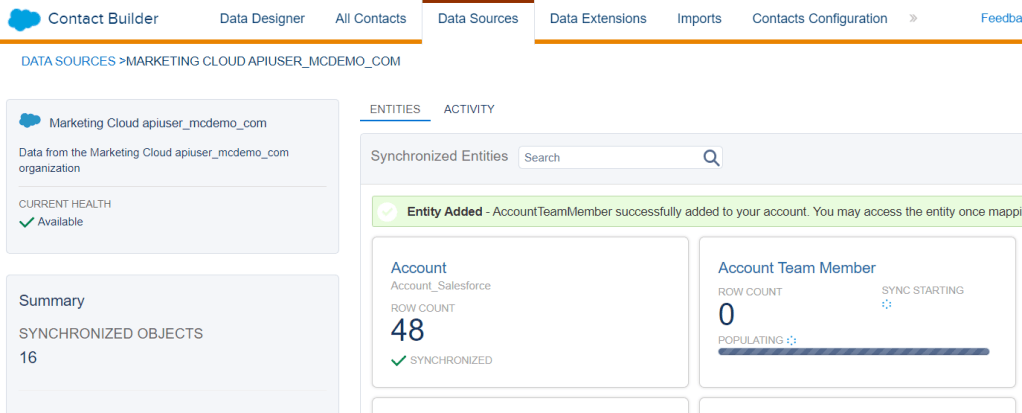Click the Account Team Member progress bar
Viewport: 1022px width, 413px height.
[x=853, y=352]
